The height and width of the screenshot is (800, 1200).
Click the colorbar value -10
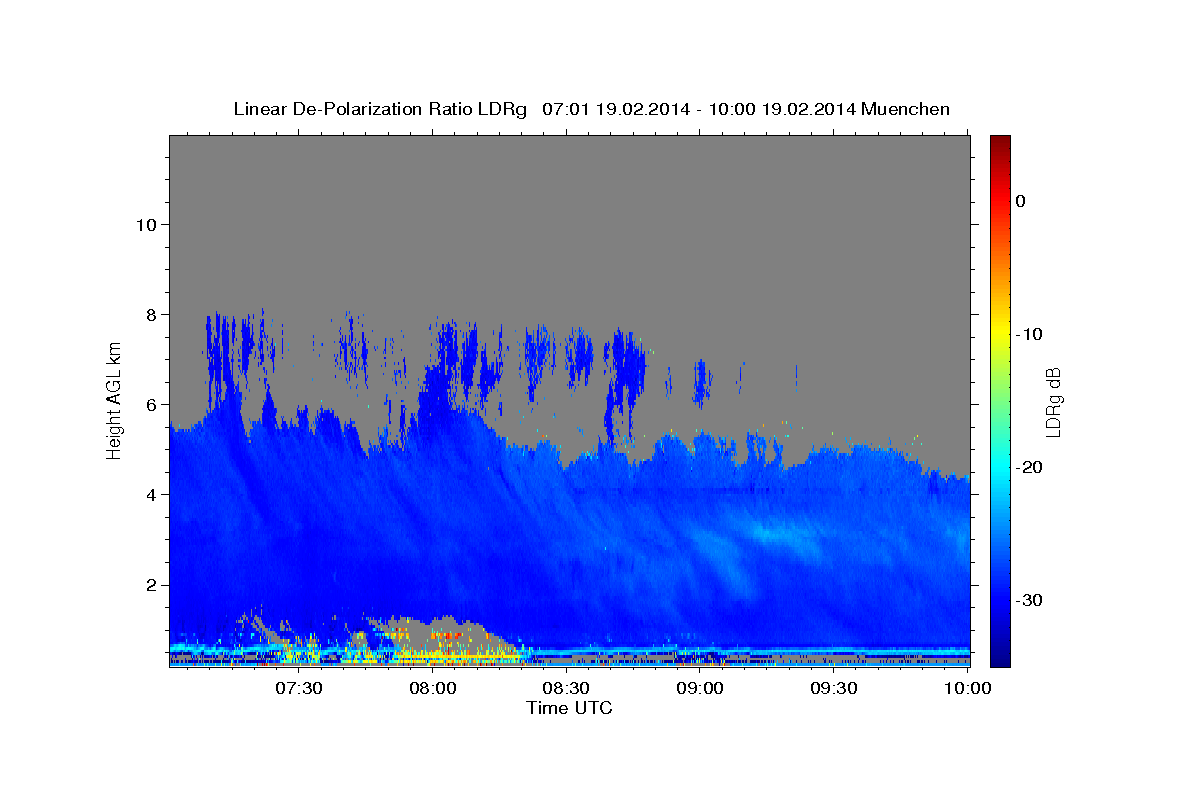coord(1030,334)
